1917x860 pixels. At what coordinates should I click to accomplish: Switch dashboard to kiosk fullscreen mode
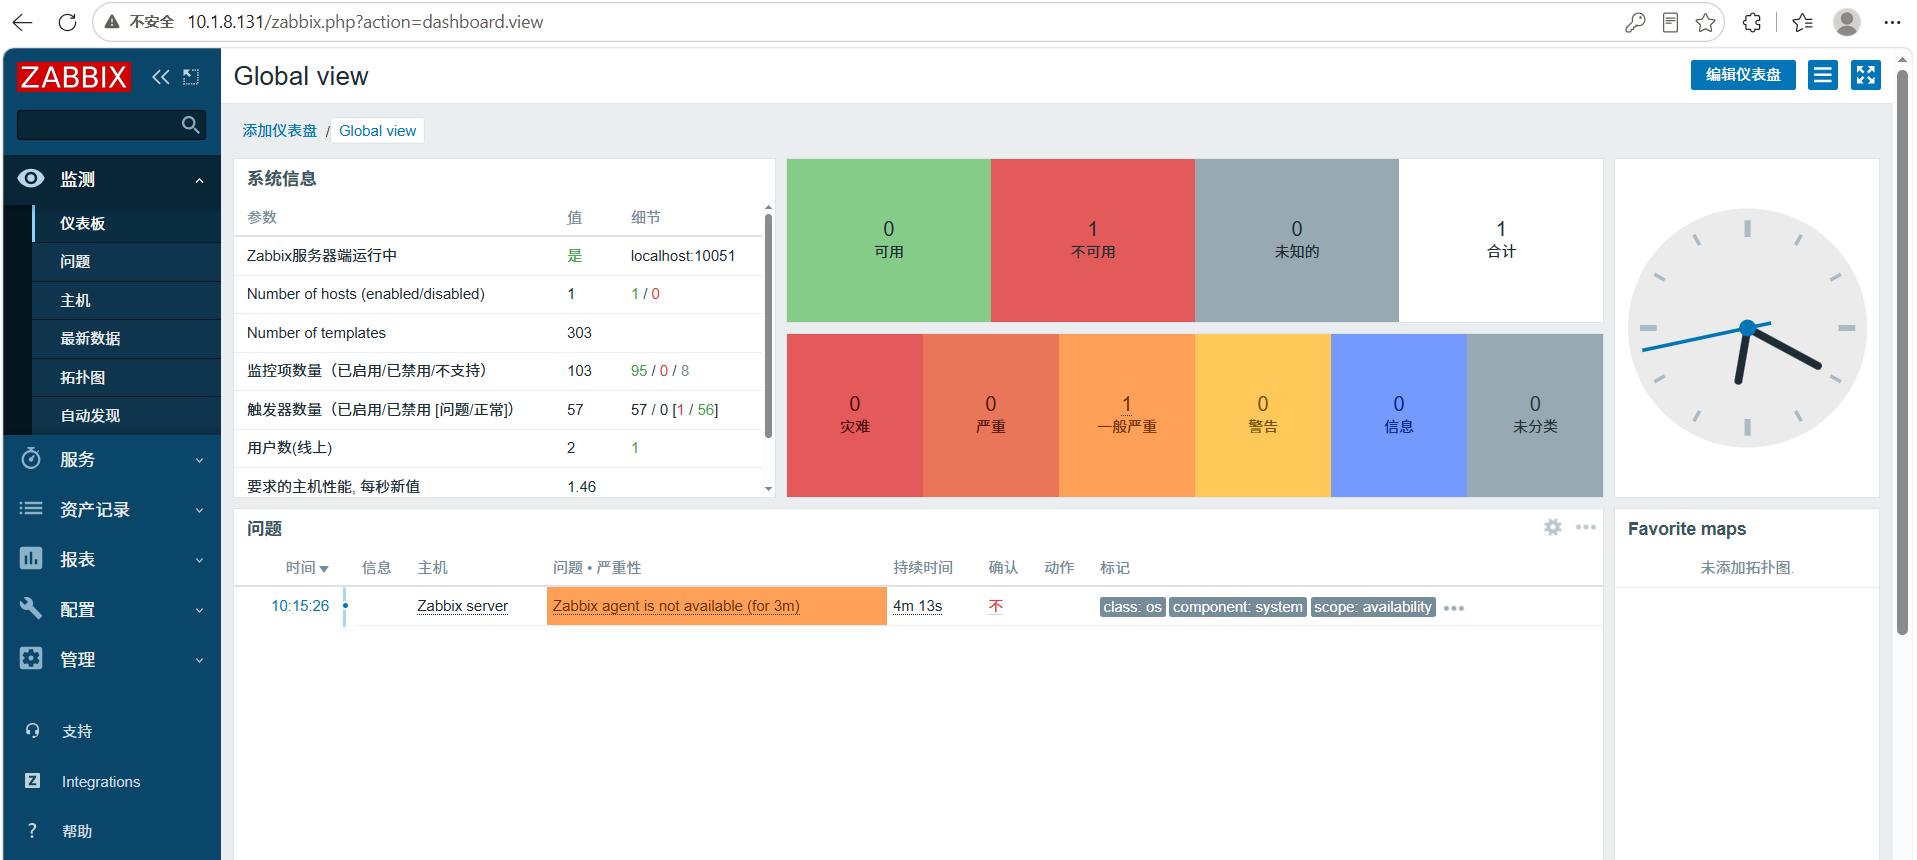point(1866,75)
